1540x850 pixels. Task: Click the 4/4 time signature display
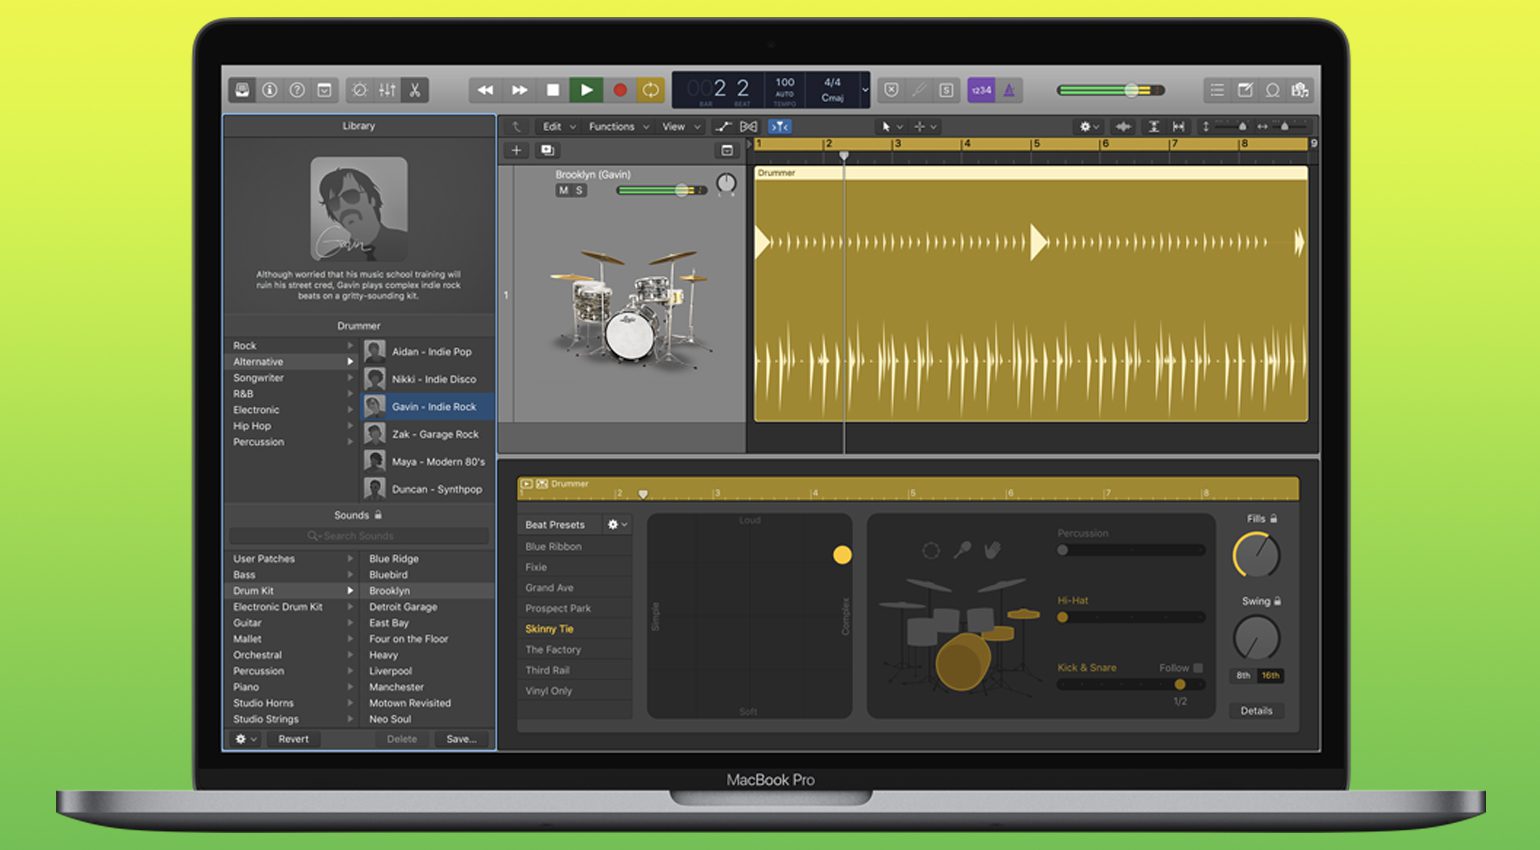832,83
